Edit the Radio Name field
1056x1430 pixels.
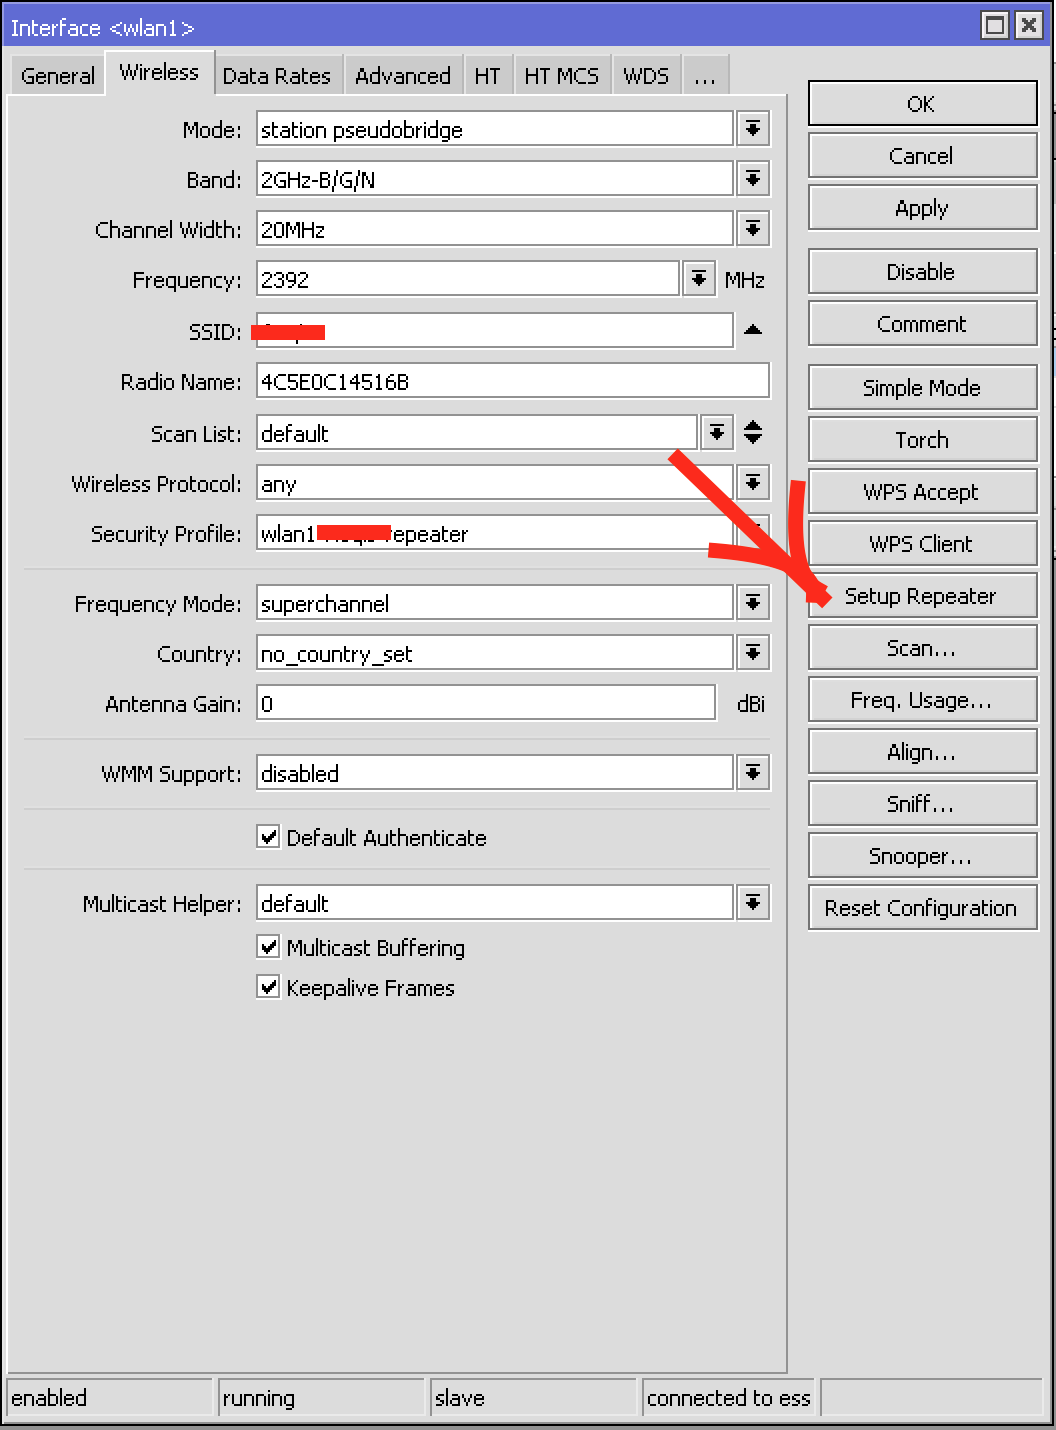coord(512,381)
